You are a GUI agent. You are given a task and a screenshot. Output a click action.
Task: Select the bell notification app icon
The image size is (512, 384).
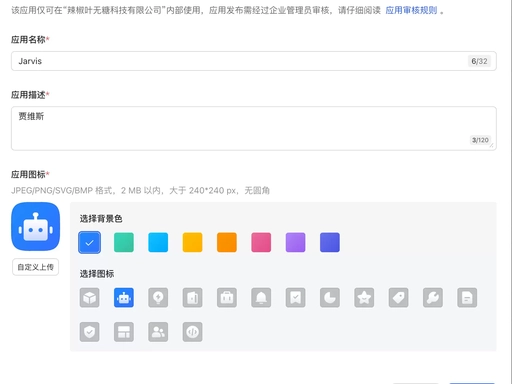[x=261, y=297]
